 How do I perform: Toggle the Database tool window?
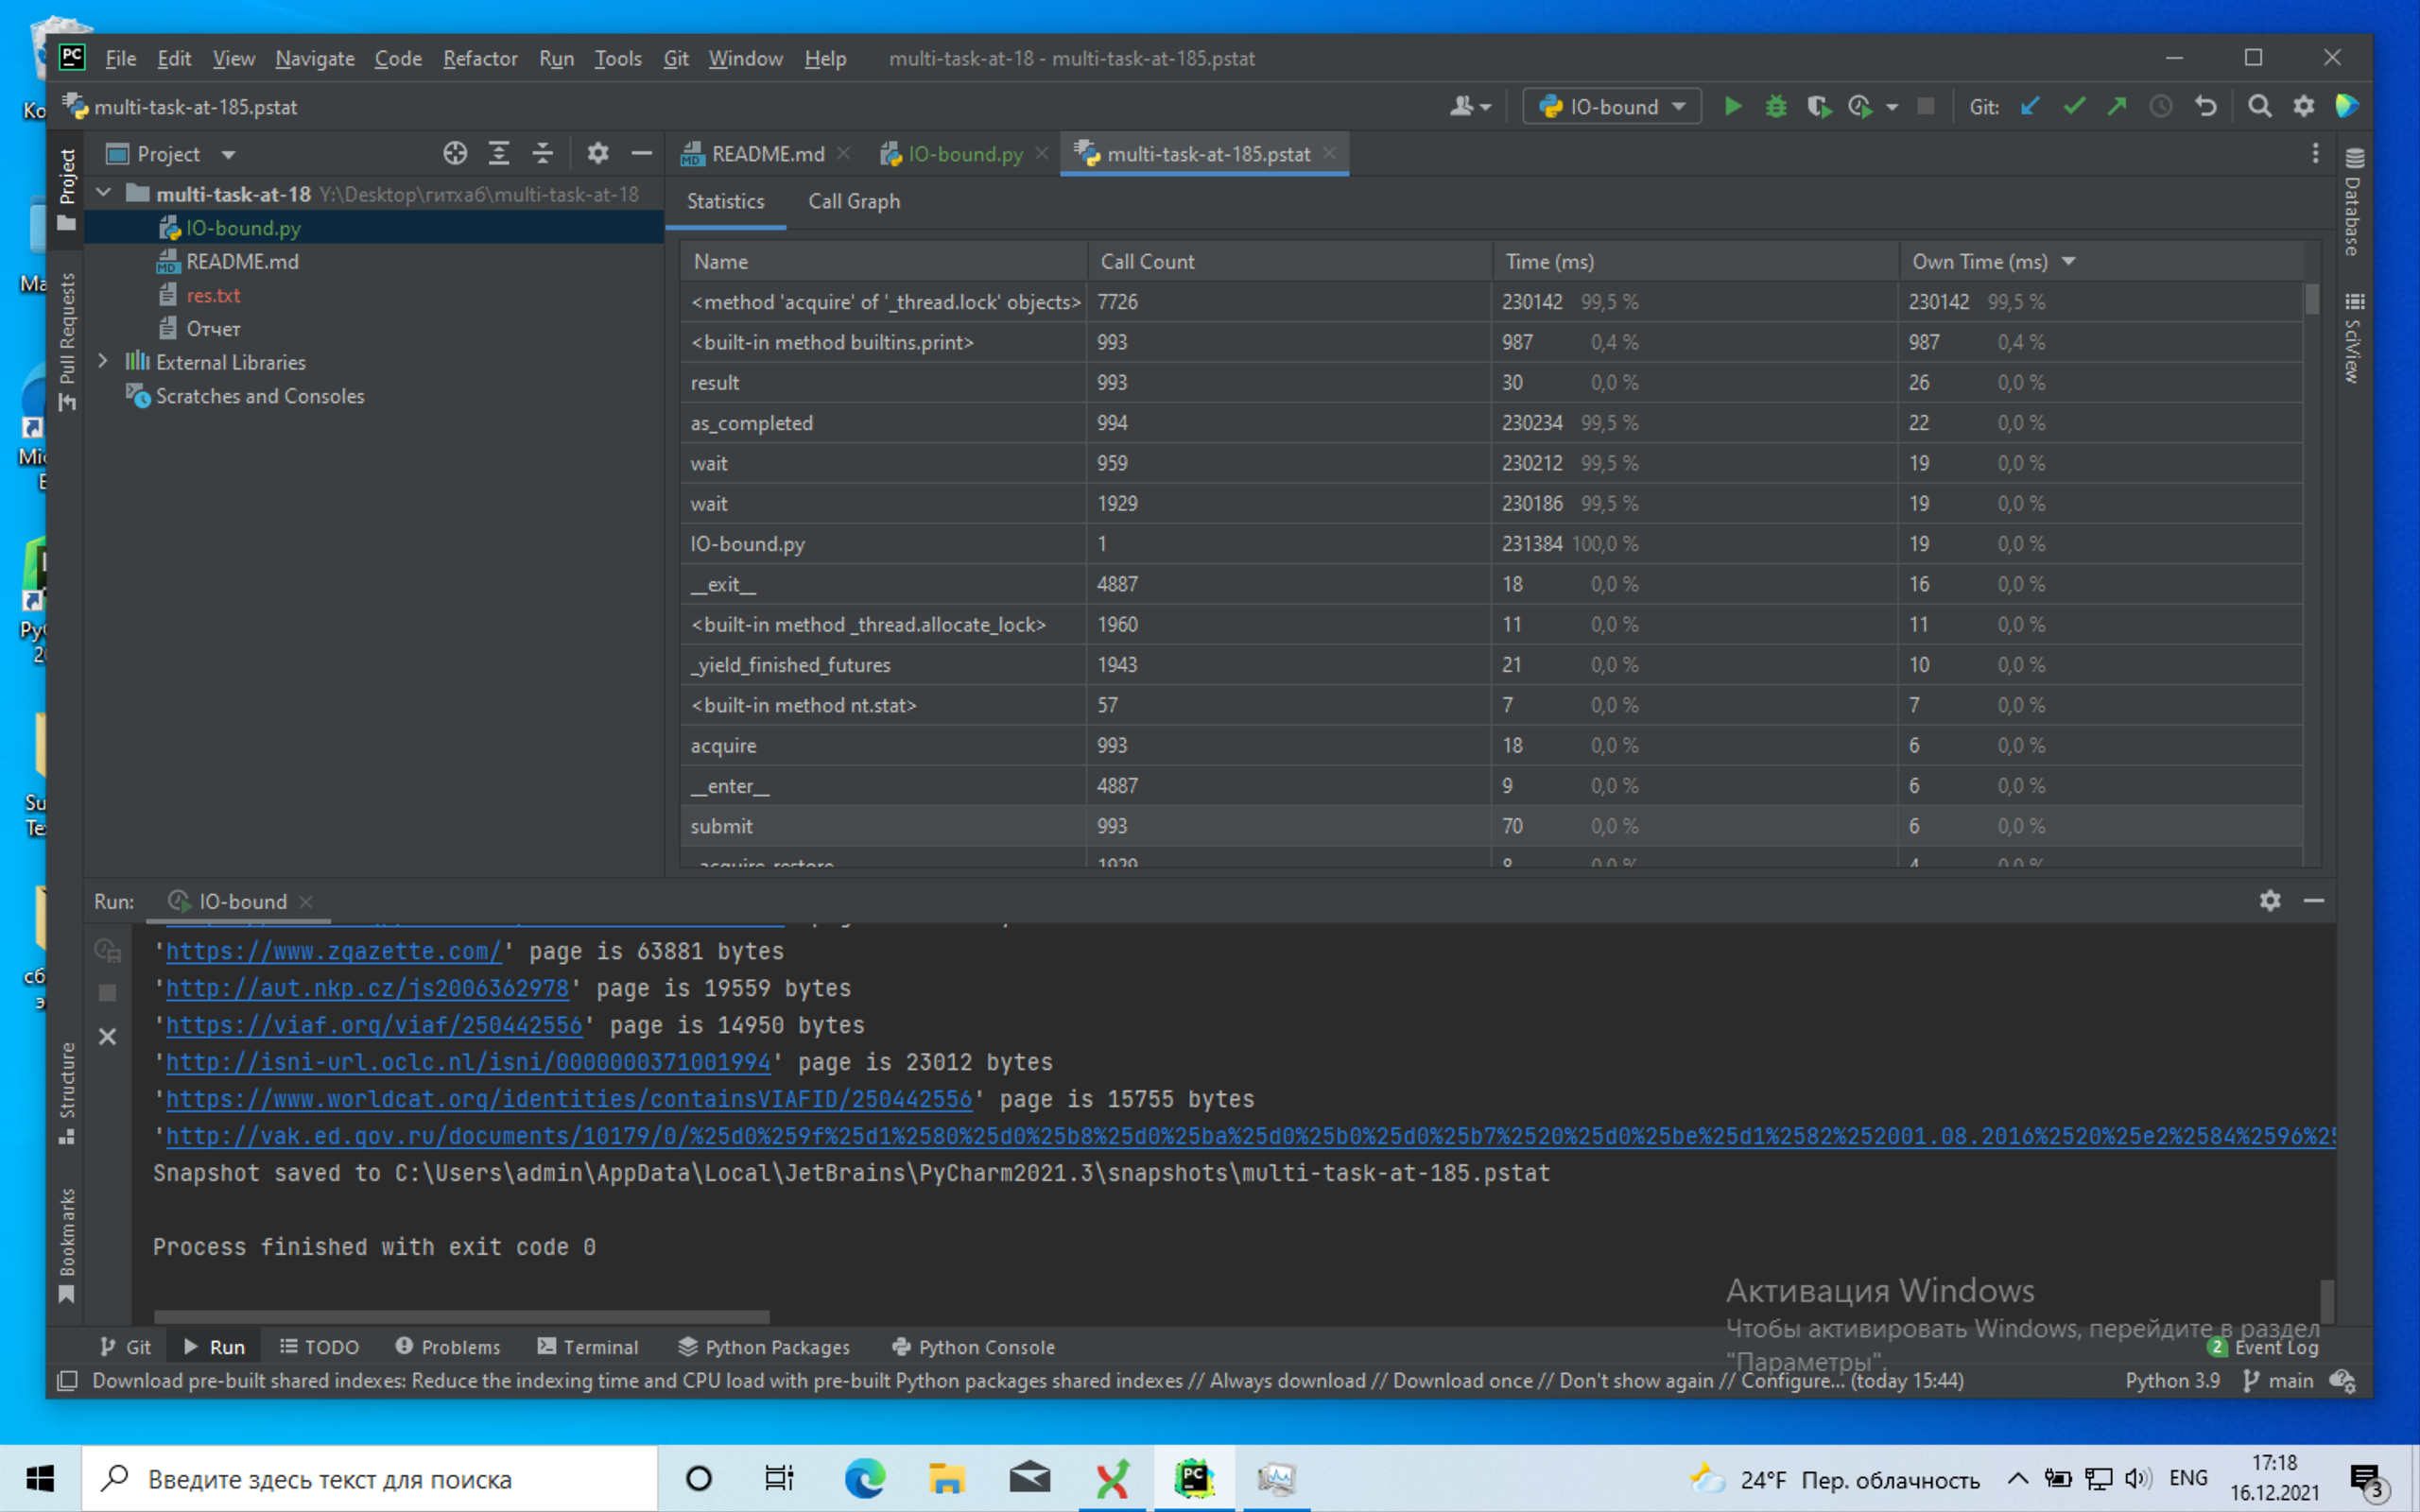point(2353,203)
